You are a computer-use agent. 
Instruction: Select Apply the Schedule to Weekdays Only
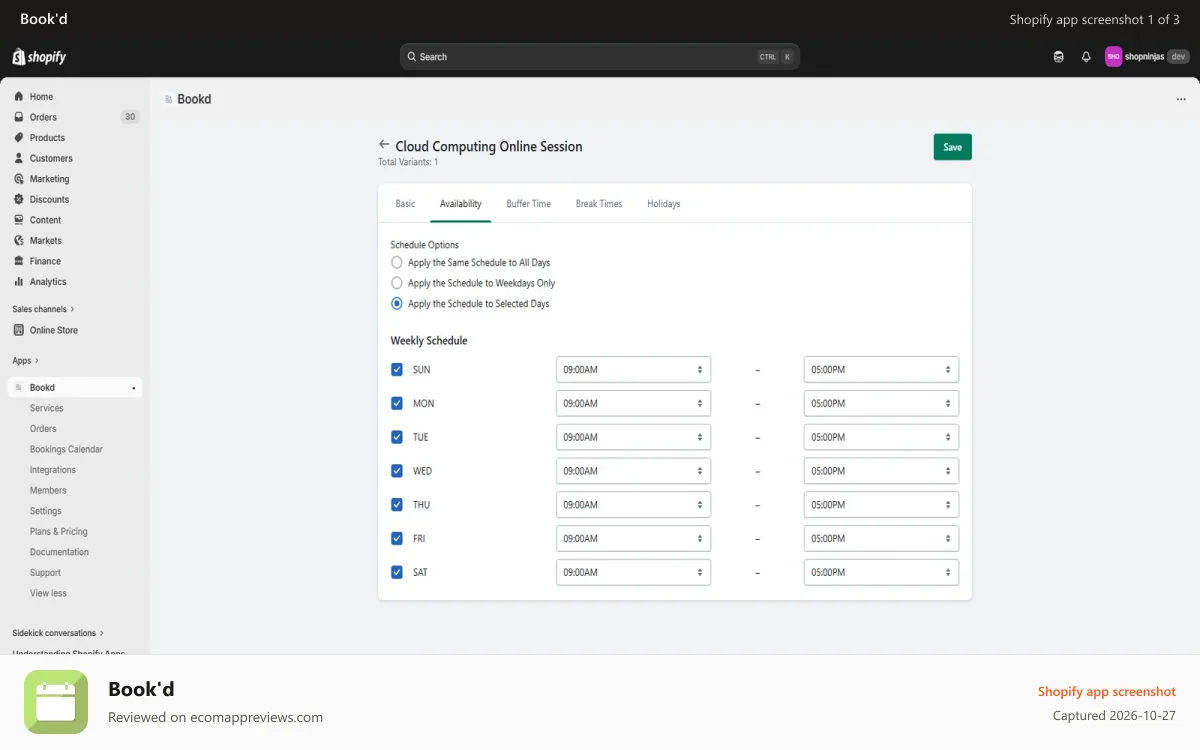[x=397, y=283]
